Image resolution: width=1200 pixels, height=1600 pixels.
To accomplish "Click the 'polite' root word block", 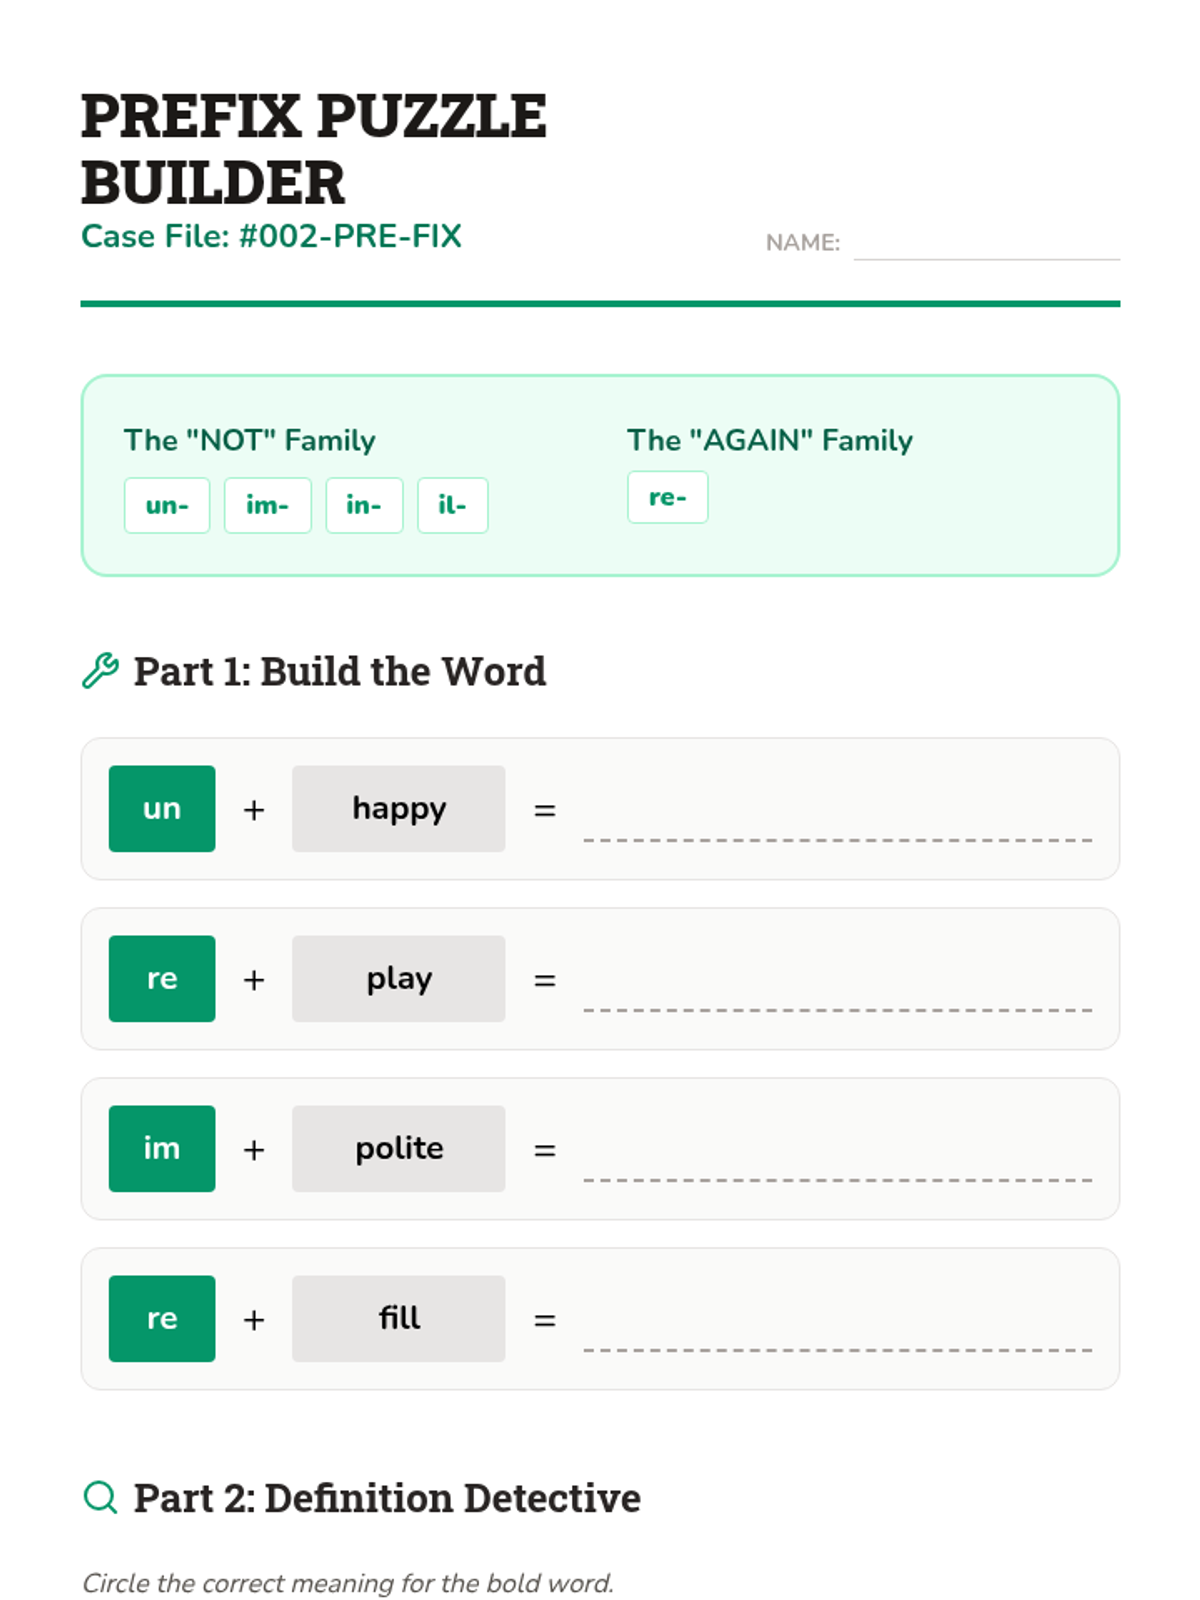I will pos(398,1148).
